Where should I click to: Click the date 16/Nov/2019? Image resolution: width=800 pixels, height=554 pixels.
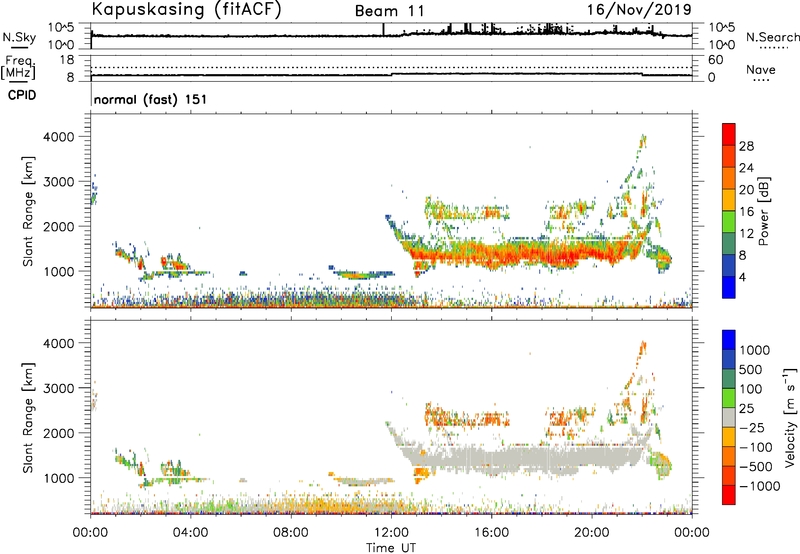pos(639,10)
